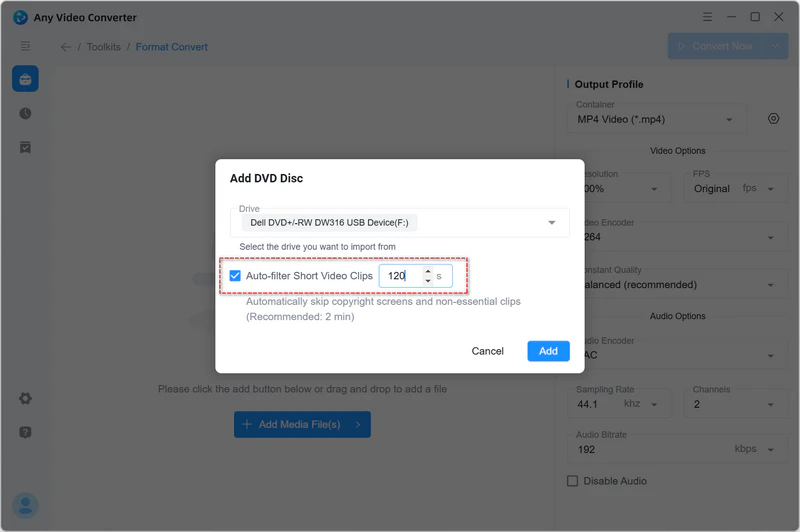This screenshot has height=532, width=800.
Task: Click the Add Media File(s) button
Action: (x=302, y=424)
